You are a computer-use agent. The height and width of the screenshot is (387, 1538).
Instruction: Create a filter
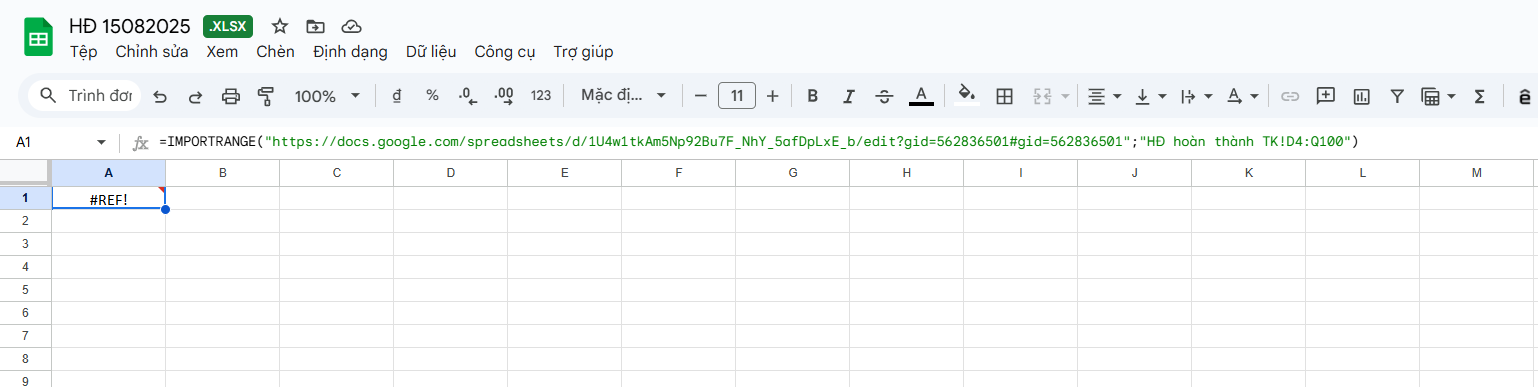[1397, 96]
